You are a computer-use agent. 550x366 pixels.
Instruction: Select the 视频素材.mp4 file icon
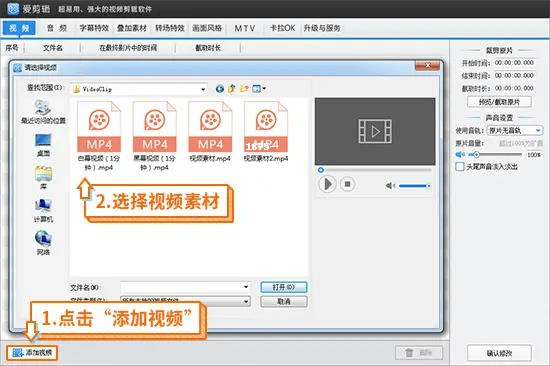[x=210, y=127]
